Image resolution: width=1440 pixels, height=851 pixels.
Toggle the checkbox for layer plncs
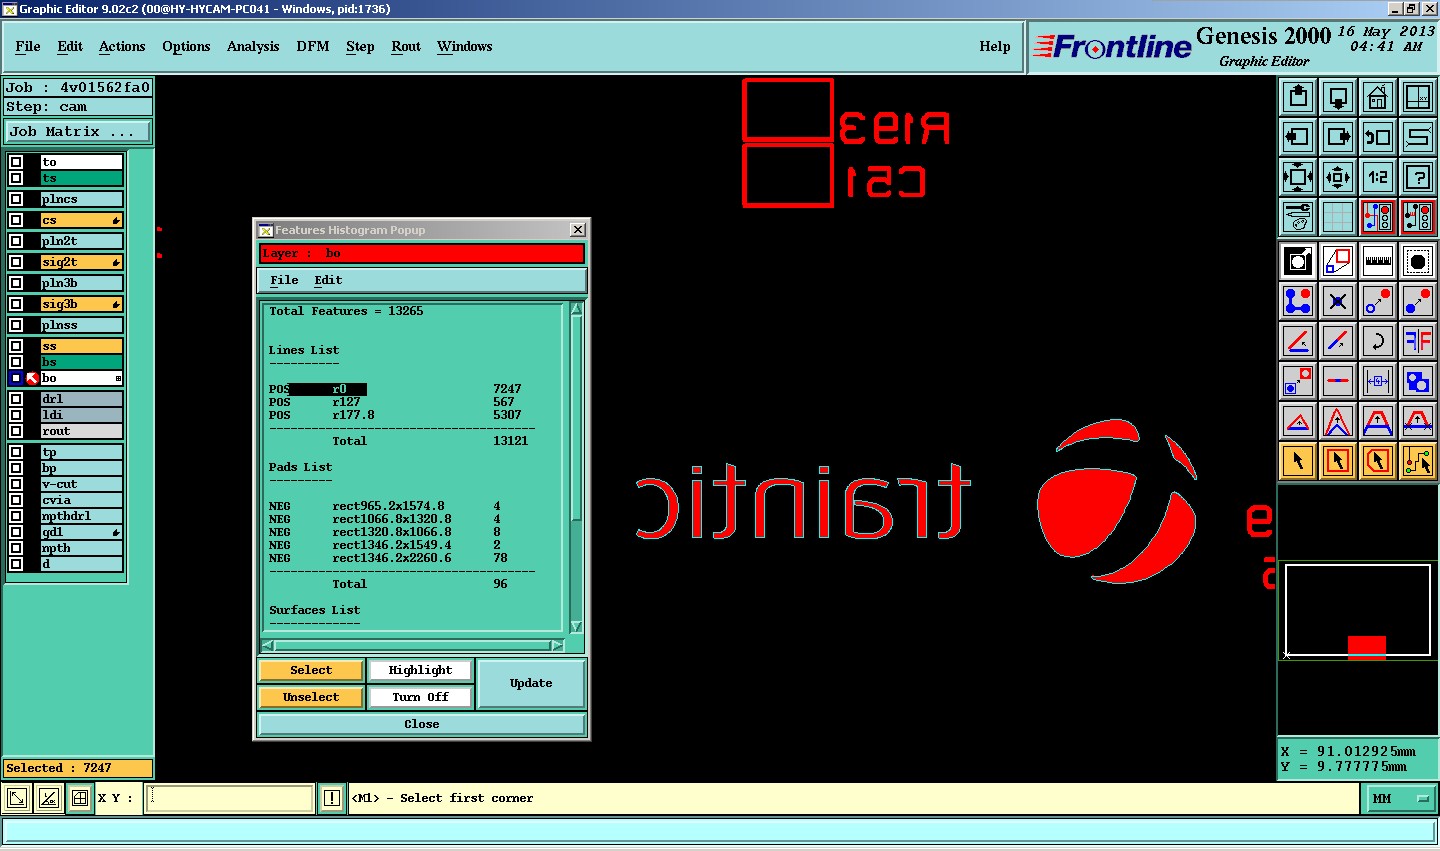(16, 199)
